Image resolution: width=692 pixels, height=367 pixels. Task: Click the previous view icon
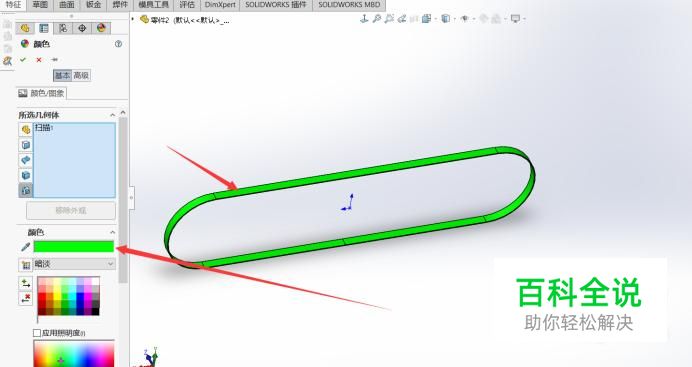click(401, 19)
